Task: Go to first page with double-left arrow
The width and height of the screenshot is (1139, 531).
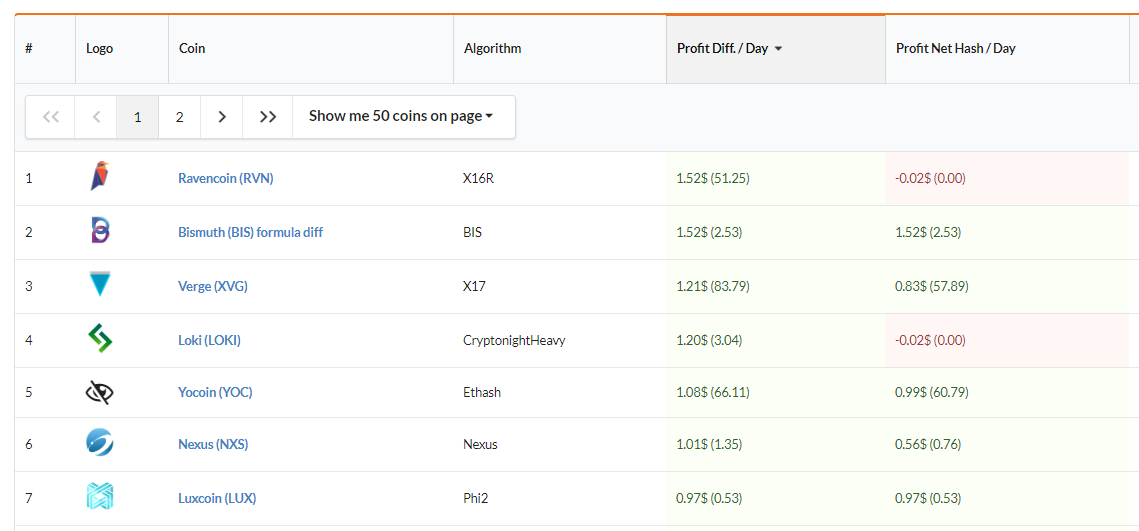Action: (50, 116)
